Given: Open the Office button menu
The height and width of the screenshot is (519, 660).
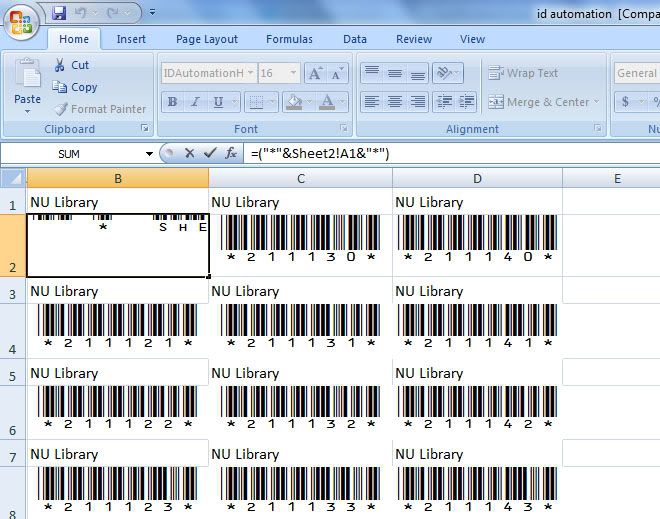Looking at the screenshot, I should point(20,22).
